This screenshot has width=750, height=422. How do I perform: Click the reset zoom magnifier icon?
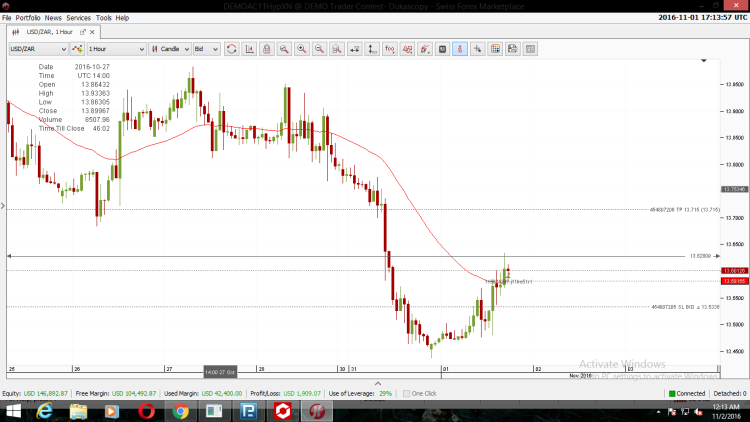(x=337, y=49)
